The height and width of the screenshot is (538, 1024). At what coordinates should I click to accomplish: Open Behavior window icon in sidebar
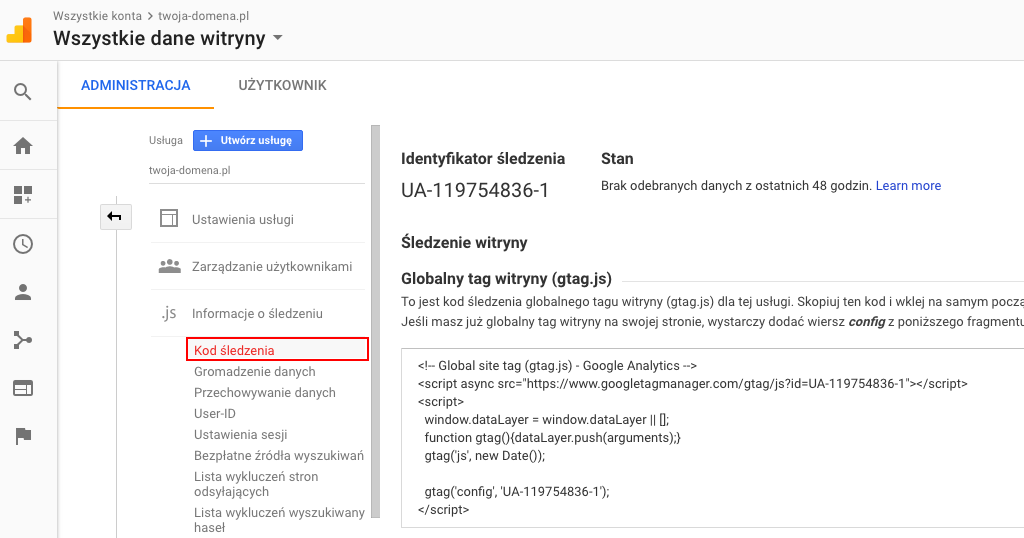point(23,388)
